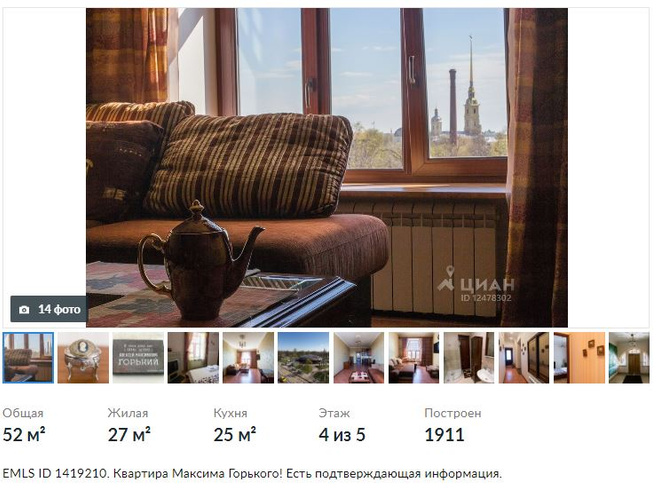660x498 pixels.
Task: Click the ЦИАН watermark logo on photo
Action: (476, 284)
